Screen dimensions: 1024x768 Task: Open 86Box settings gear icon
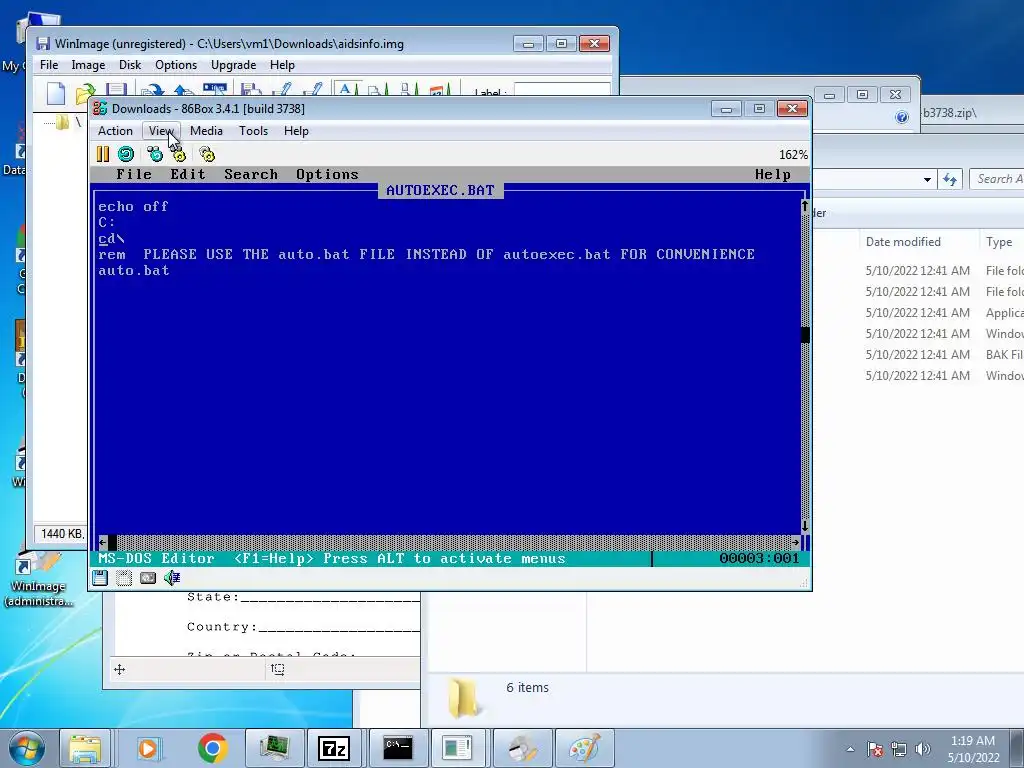coord(207,154)
